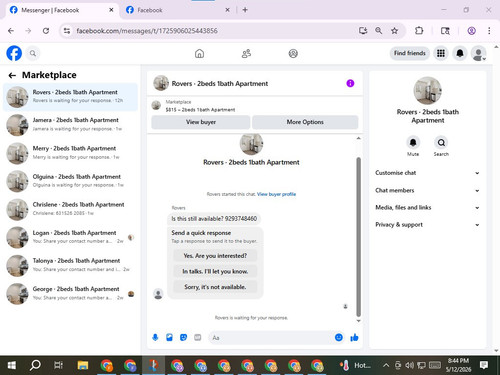Expand Privacy & support section
Viewport: 500px width, 375px height.
coord(428,225)
